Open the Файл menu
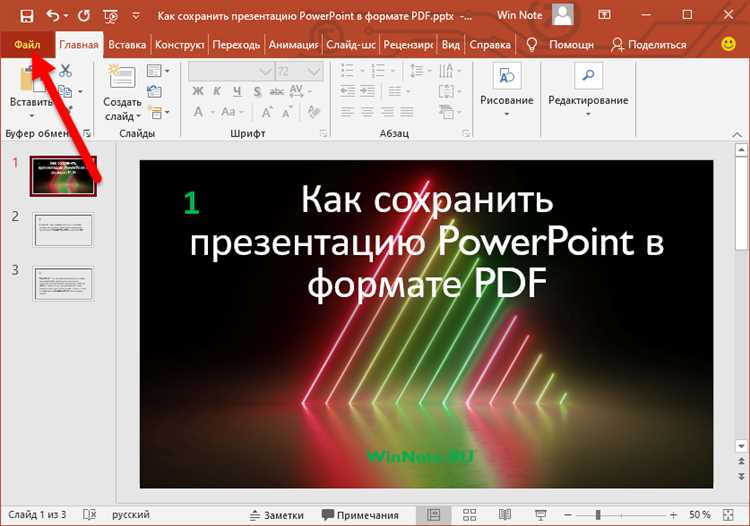The height and width of the screenshot is (526, 750). pos(27,44)
